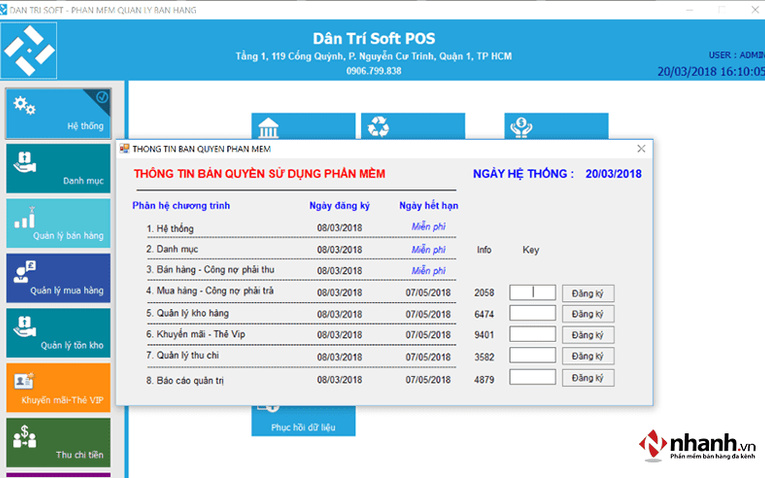Click info code 9401
The height and width of the screenshot is (478, 765).
pos(484,335)
